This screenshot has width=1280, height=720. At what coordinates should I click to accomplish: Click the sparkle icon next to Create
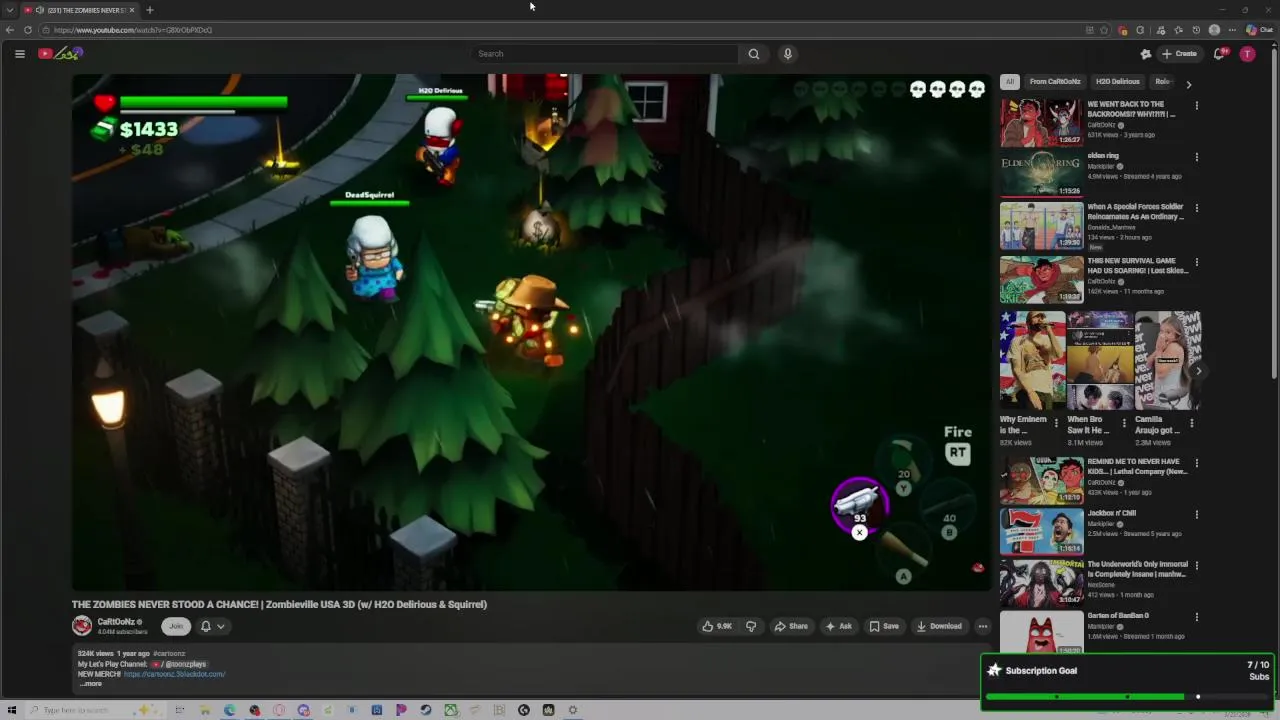[x=1146, y=54]
